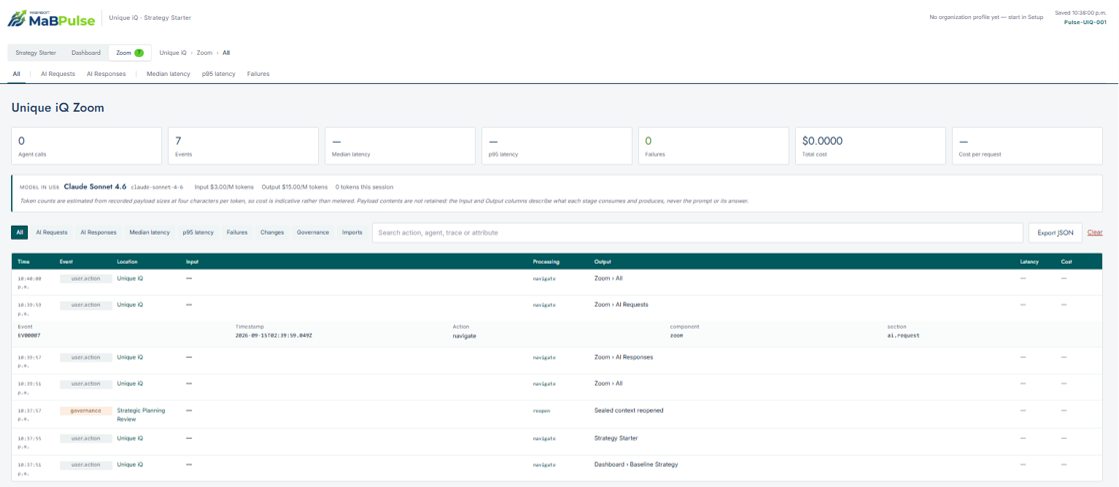Click the 2026-09-15T02:39:59.049Z timestamp

tap(274, 335)
